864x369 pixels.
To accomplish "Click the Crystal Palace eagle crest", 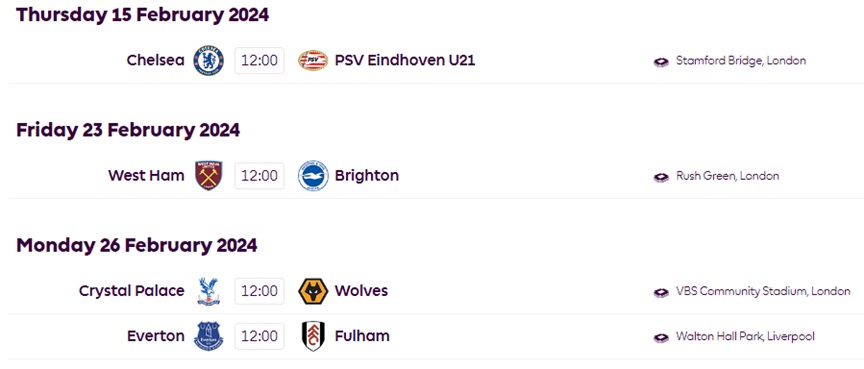I will click(x=208, y=291).
